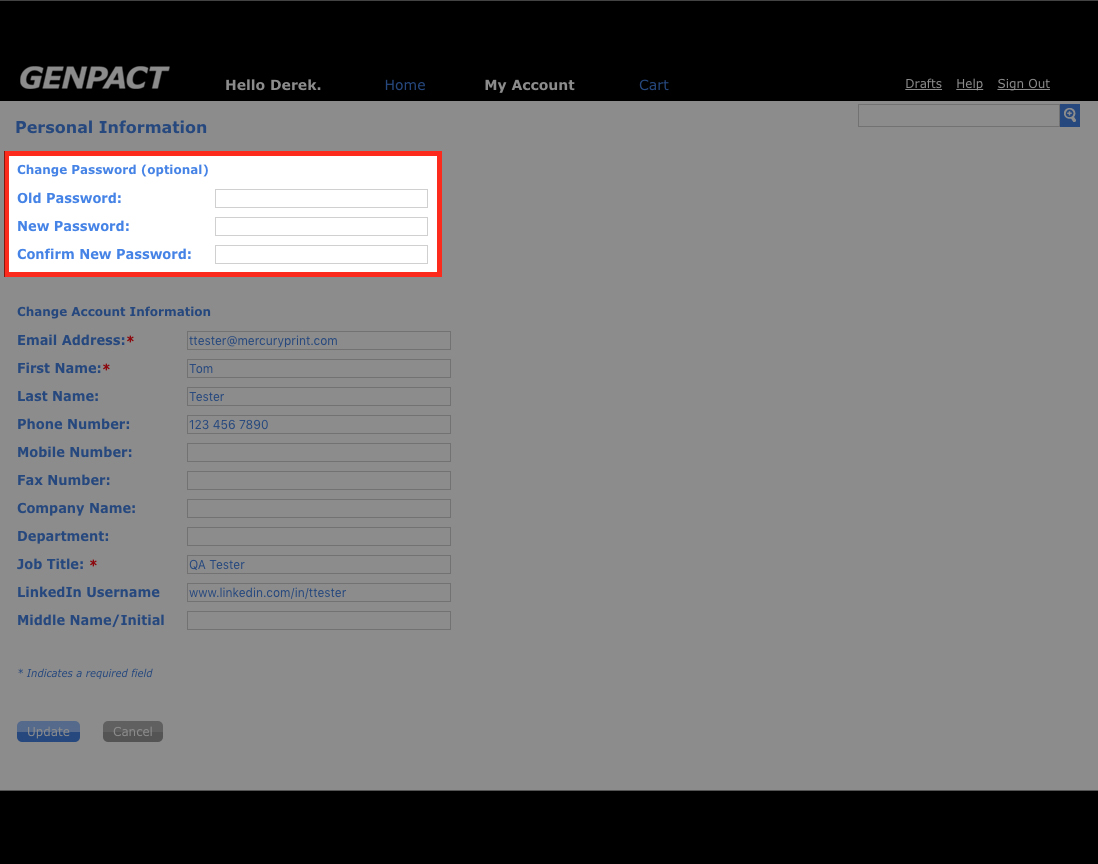Click the New Password input box
Viewport: 1098px width, 864px height.
point(321,227)
